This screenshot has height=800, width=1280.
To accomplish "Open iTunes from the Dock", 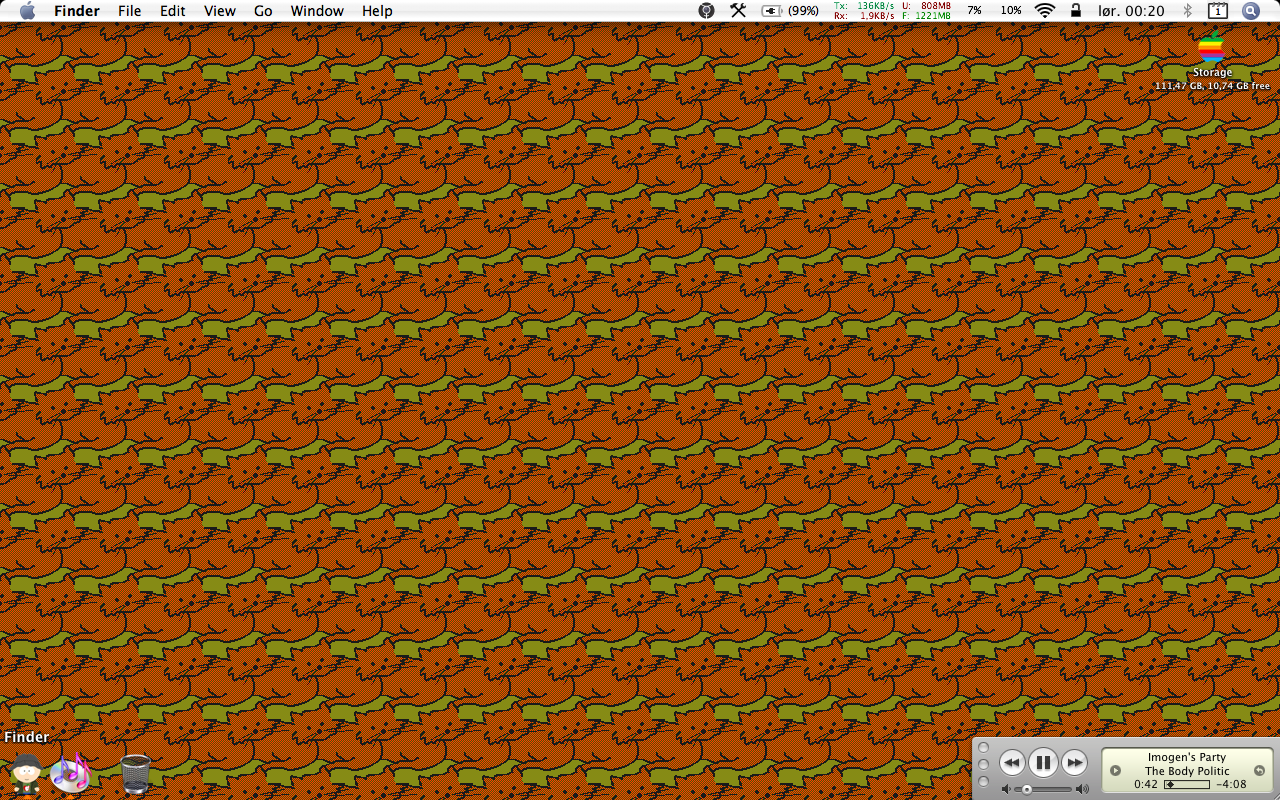I will [70, 773].
